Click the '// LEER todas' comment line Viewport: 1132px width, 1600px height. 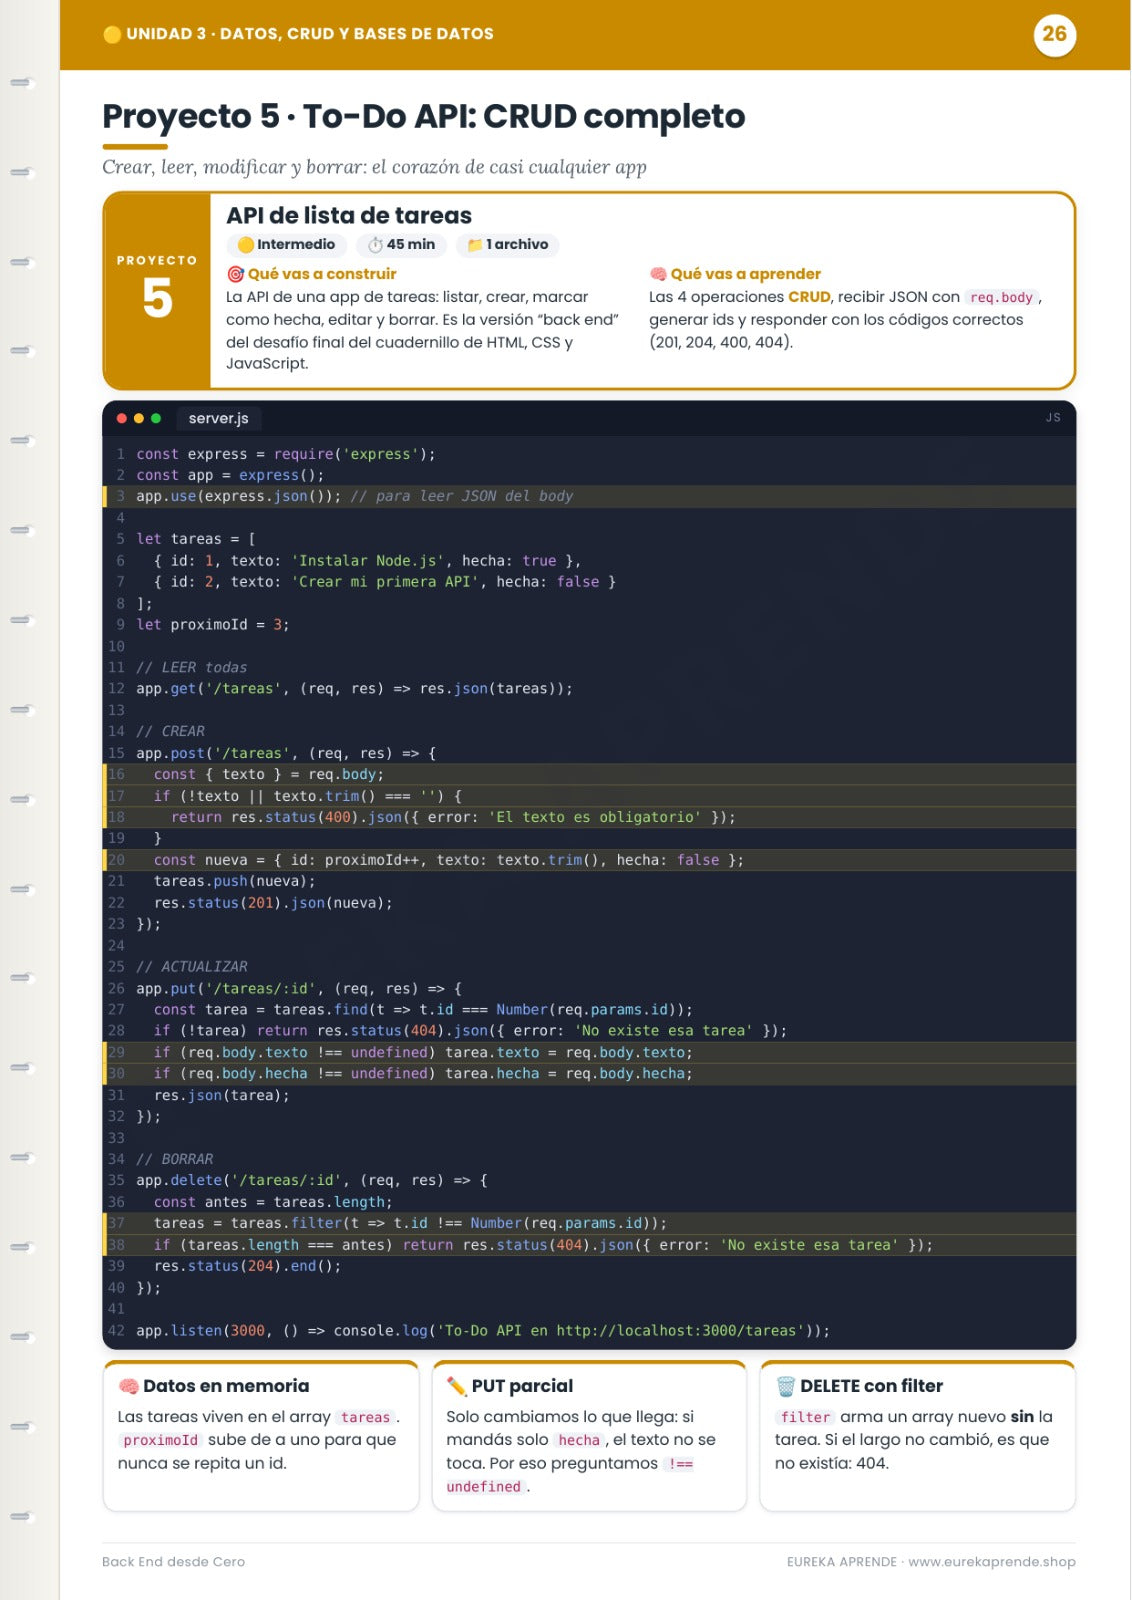192,668
